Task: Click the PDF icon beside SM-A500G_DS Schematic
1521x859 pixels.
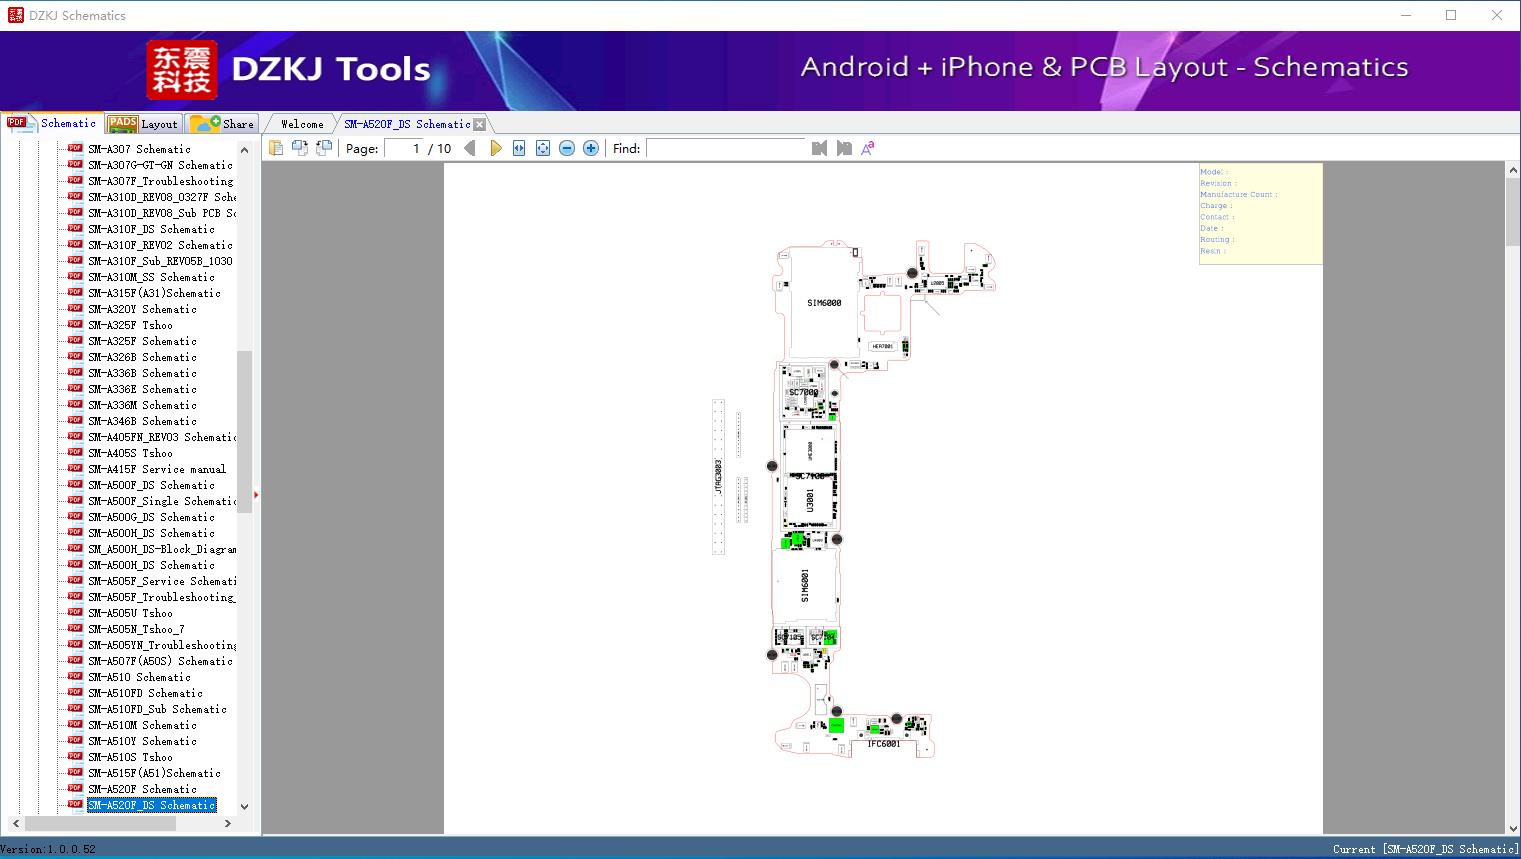Action: 75,516
